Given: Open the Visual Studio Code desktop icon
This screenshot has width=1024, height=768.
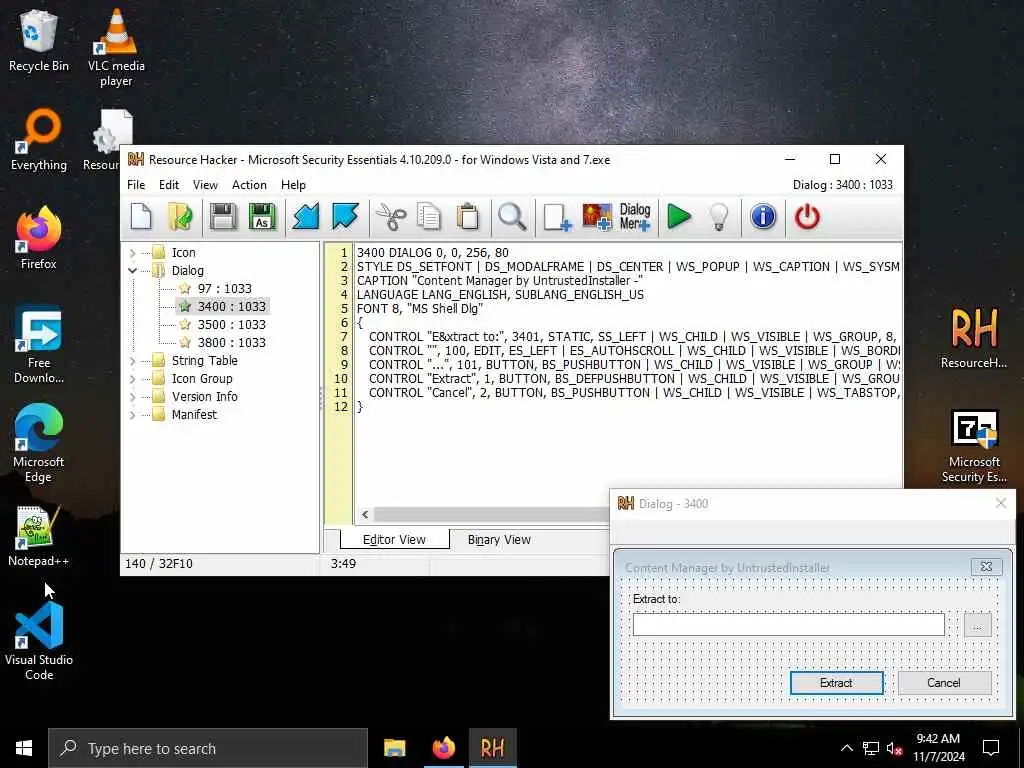Looking at the screenshot, I should pos(39,641).
